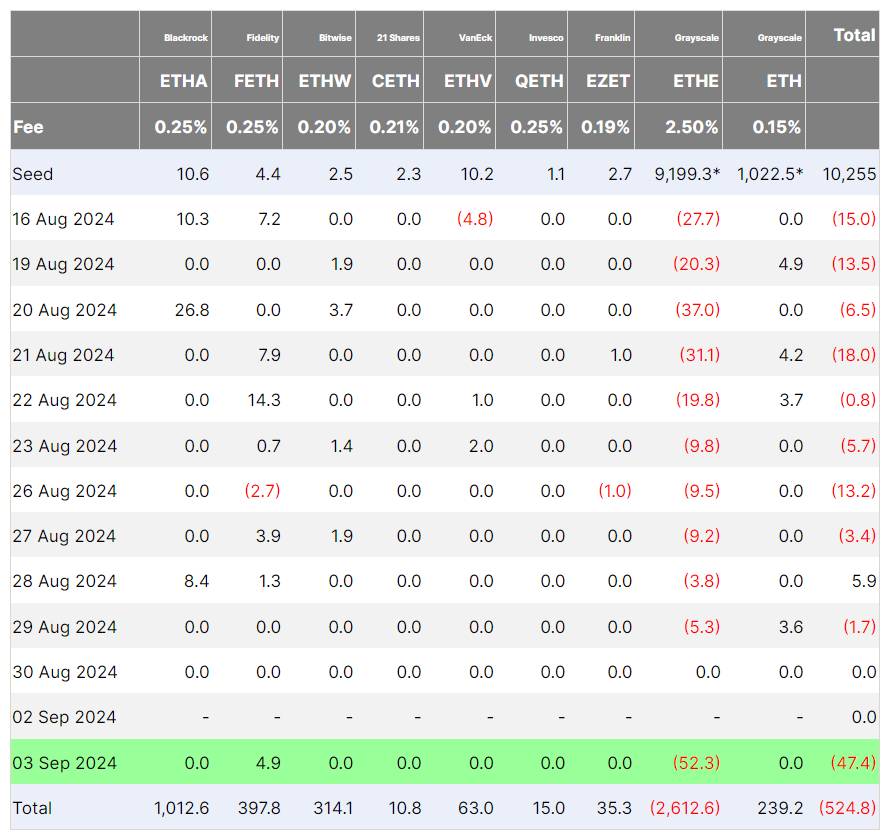Image resolution: width=889 pixels, height=839 pixels.
Task: Select the 0.19% Franklin fee cell
Action: [605, 127]
